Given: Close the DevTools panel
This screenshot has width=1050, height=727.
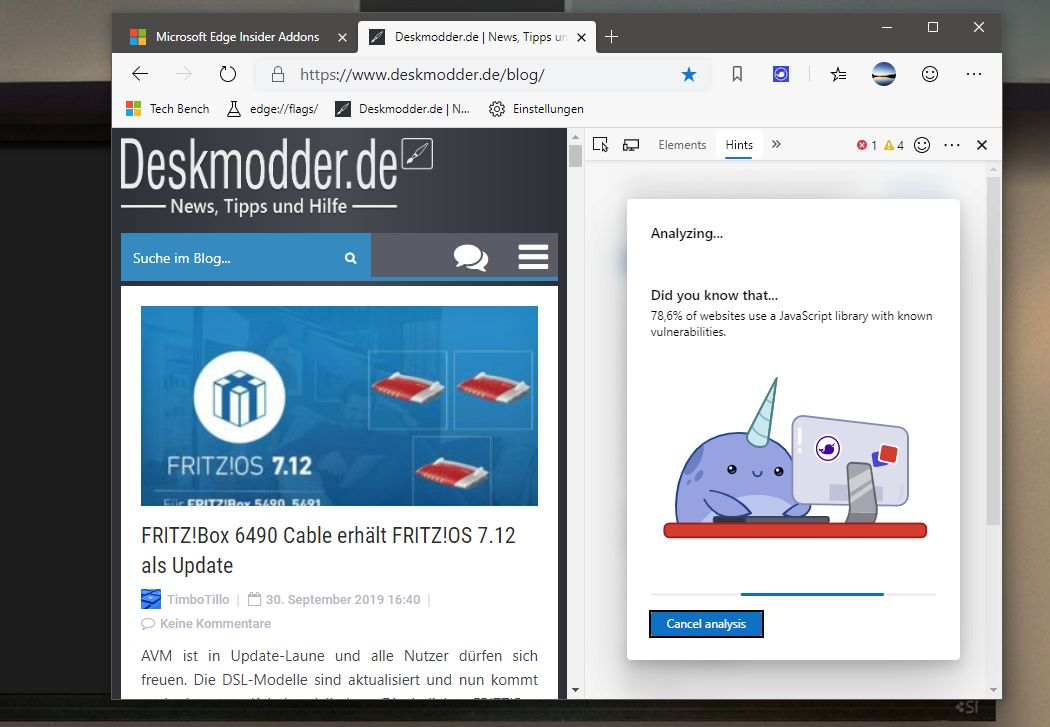Looking at the screenshot, I should (982, 145).
